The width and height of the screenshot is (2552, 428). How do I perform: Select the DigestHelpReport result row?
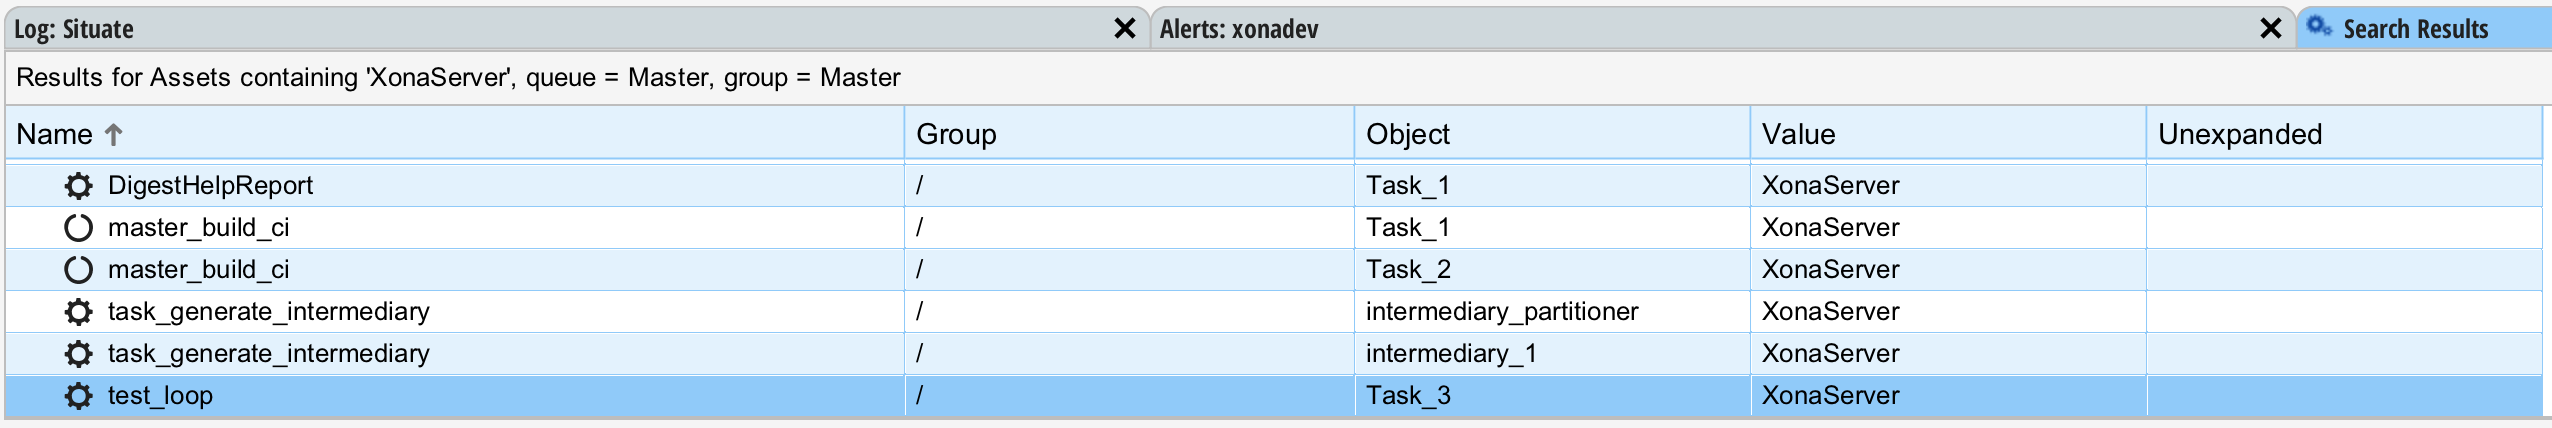coord(210,186)
